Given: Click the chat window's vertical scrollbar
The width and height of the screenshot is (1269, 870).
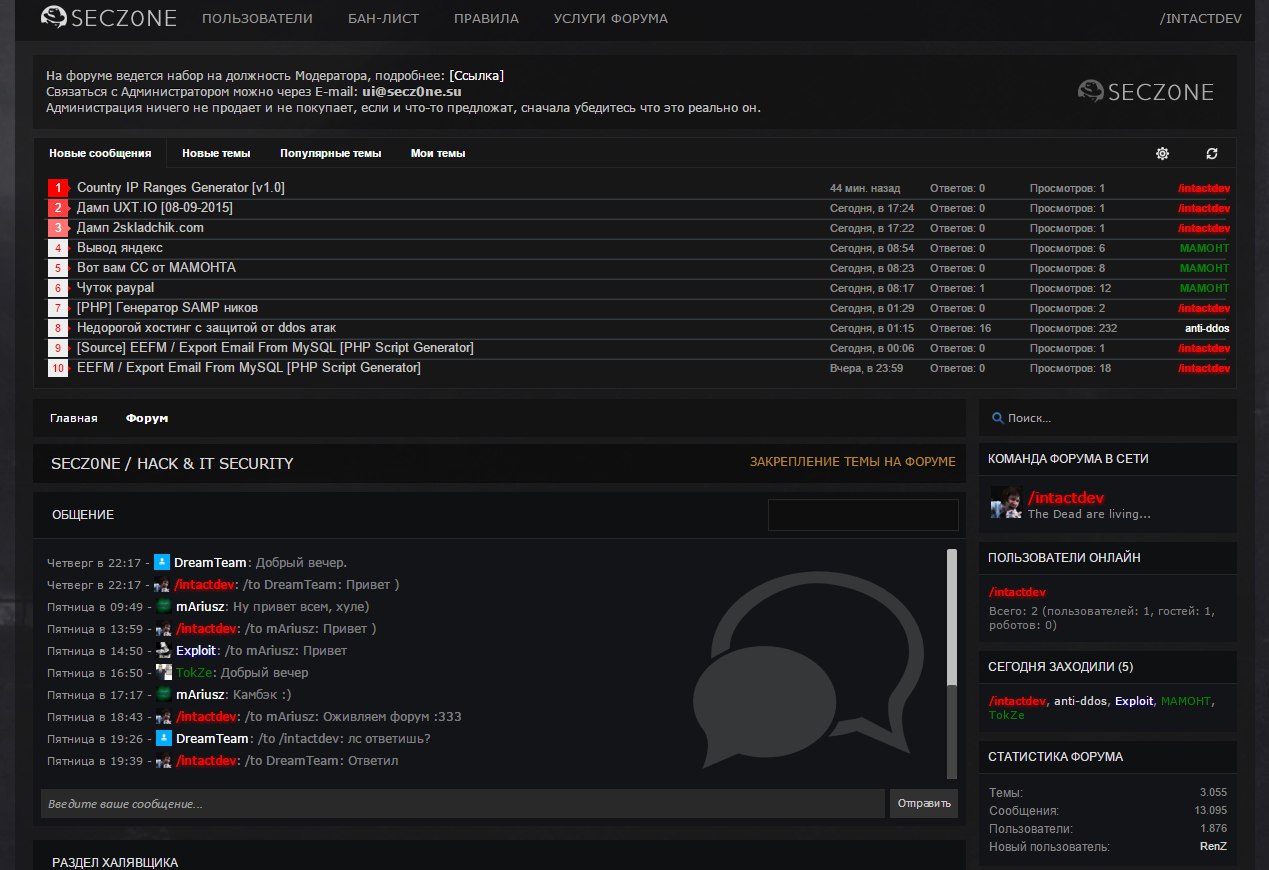Looking at the screenshot, I should (951, 620).
